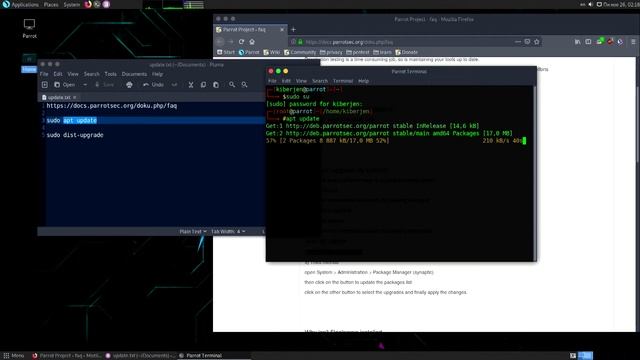The width and height of the screenshot is (640, 360).
Task: Open the Edit menu in Parrot Terminal
Action: [x=286, y=81]
